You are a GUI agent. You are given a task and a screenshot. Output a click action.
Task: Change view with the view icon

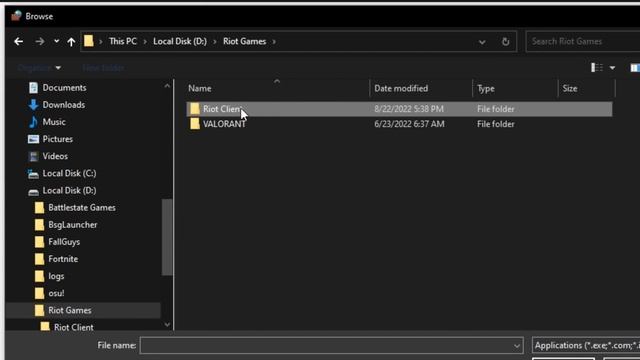[597, 68]
